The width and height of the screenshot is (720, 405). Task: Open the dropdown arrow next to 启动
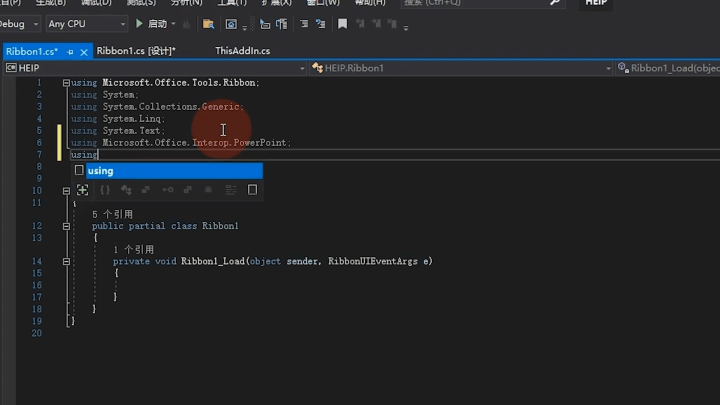[x=173, y=24]
